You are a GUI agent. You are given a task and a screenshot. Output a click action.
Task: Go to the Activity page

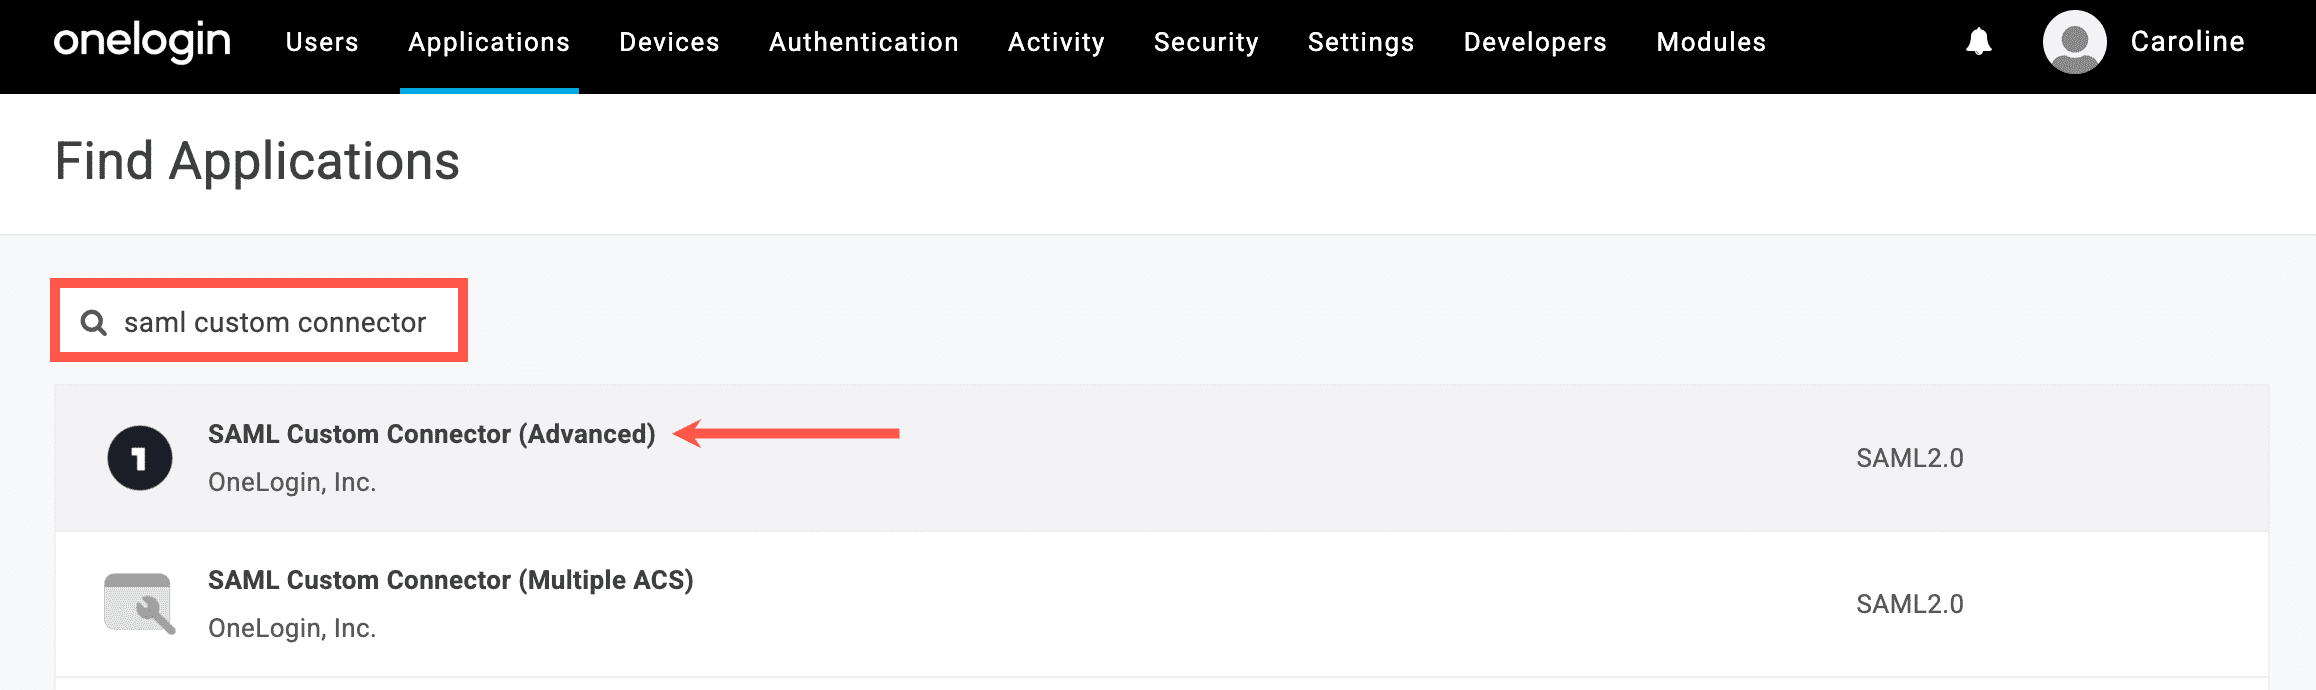[x=1056, y=42]
